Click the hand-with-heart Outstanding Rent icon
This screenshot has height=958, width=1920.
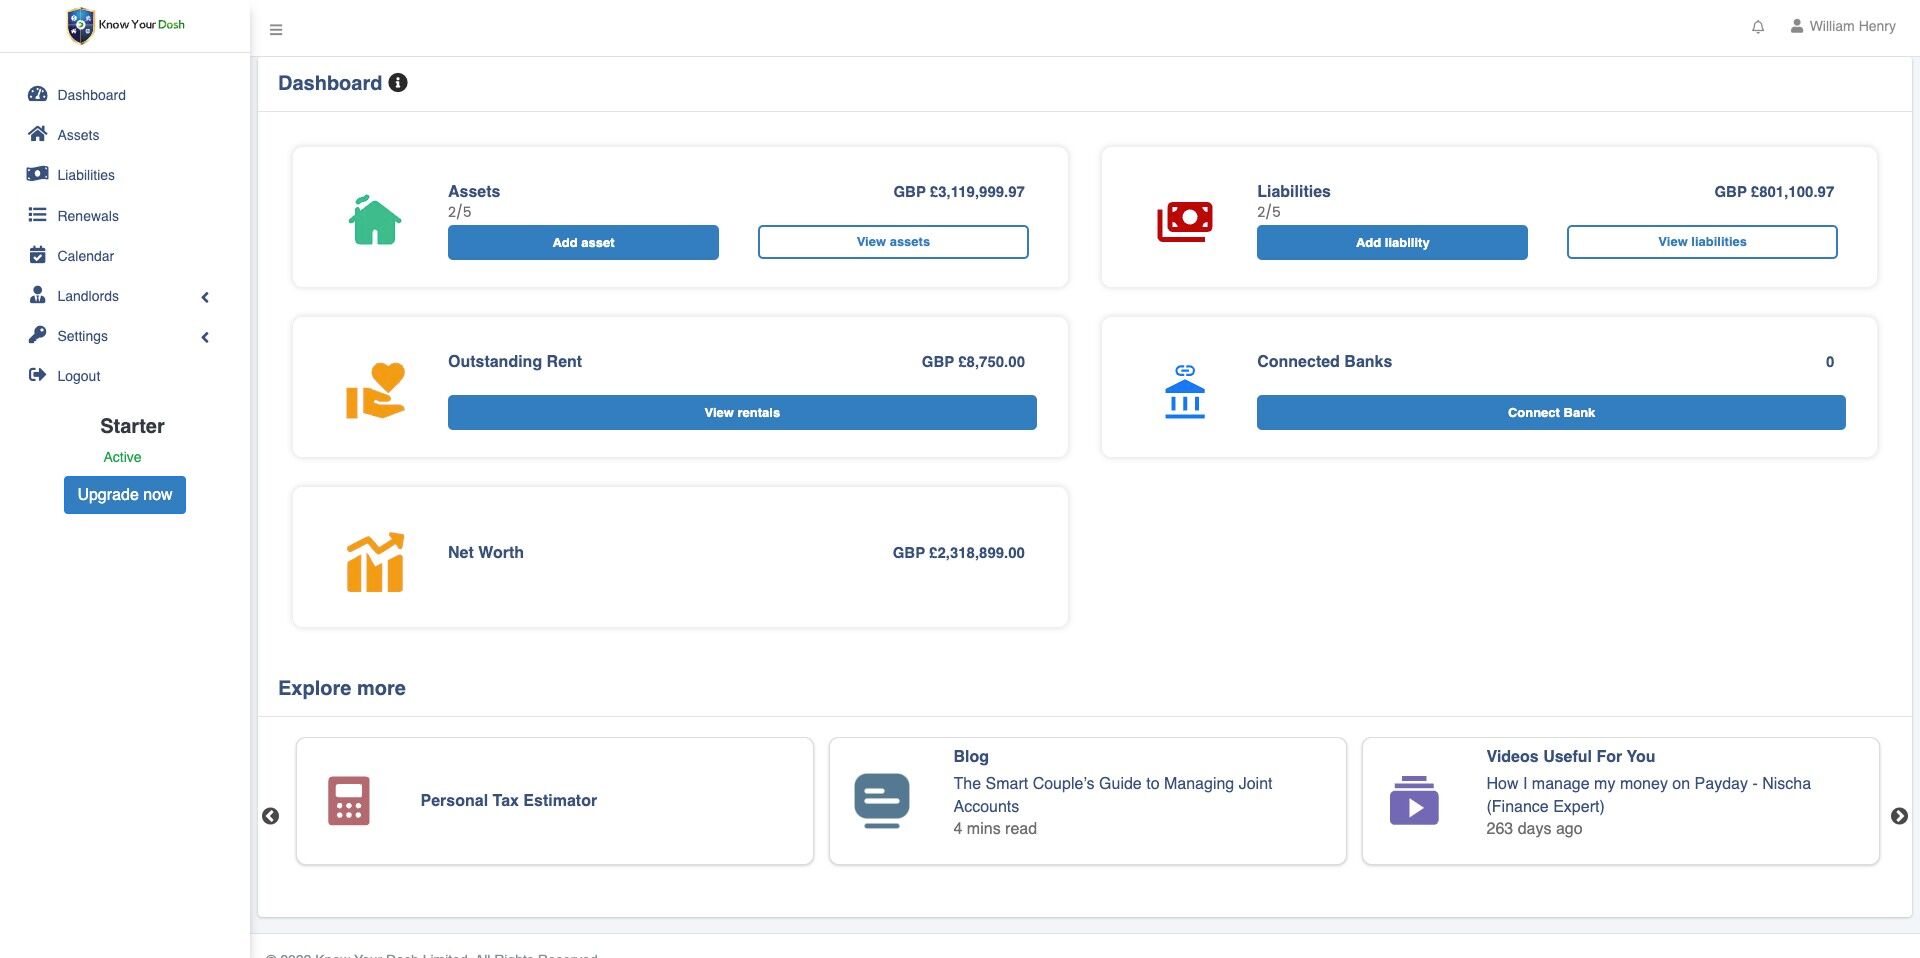point(376,390)
